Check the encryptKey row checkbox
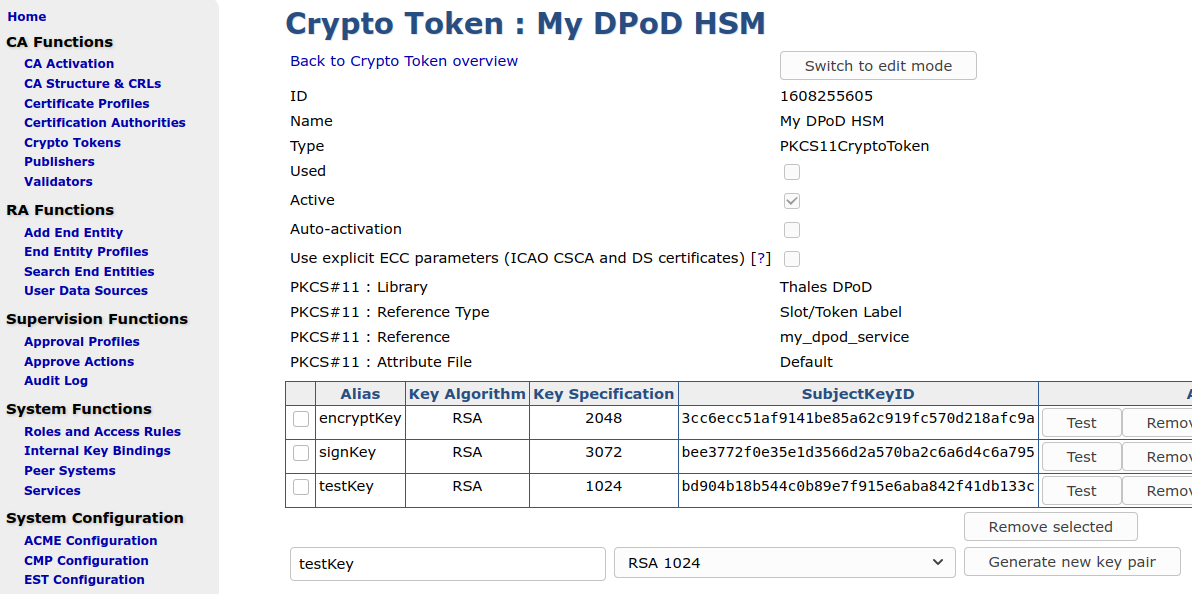Screen dimensions: 1192x594 [x=301, y=420]
